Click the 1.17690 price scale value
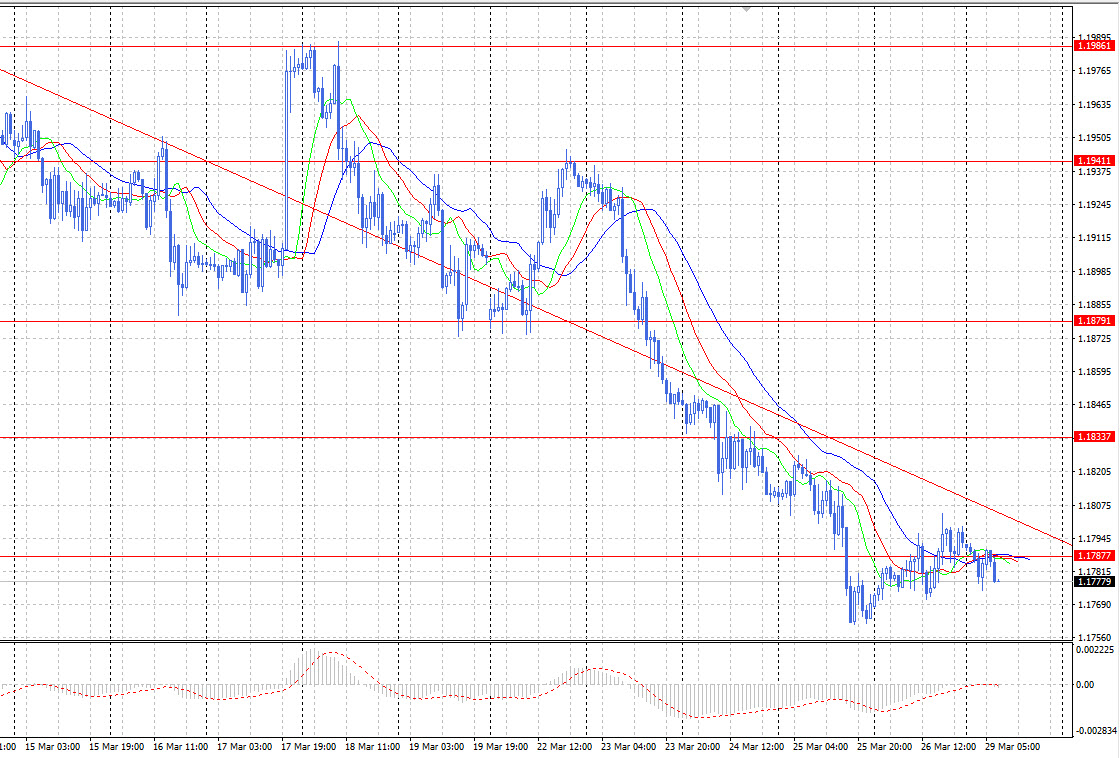The image size is (1120, 758). 1094,604
